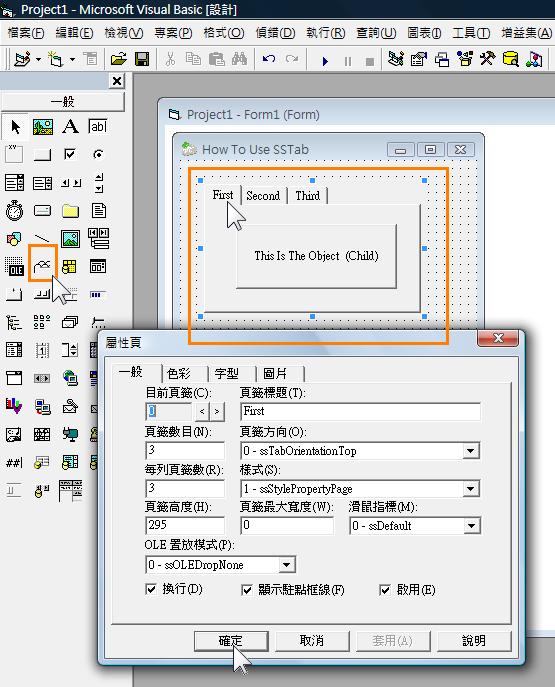Viewport: 555px width, 687px height.
Task: Start the program with Run icon
Action: click(325, 61)
